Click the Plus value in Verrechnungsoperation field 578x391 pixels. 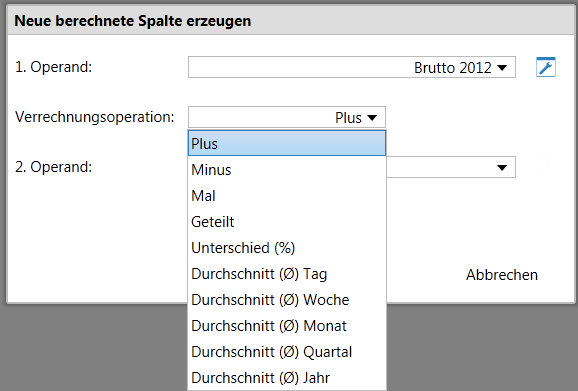(x=348, y=118)
